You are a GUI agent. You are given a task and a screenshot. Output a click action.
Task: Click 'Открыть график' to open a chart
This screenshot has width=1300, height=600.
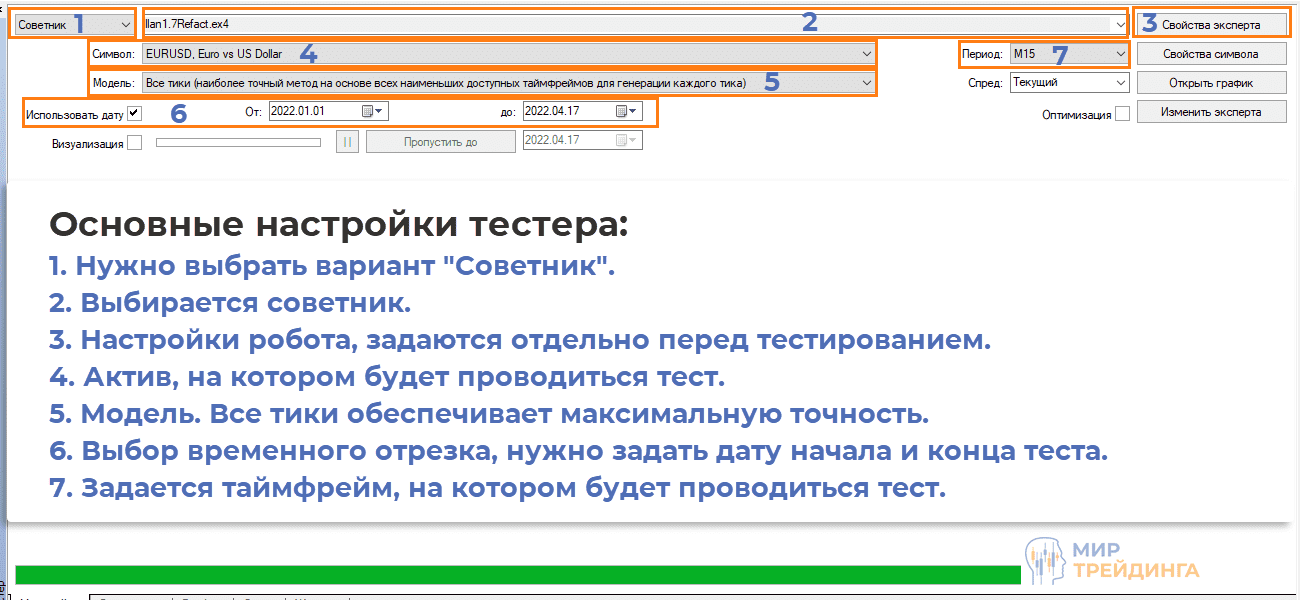1212,83
